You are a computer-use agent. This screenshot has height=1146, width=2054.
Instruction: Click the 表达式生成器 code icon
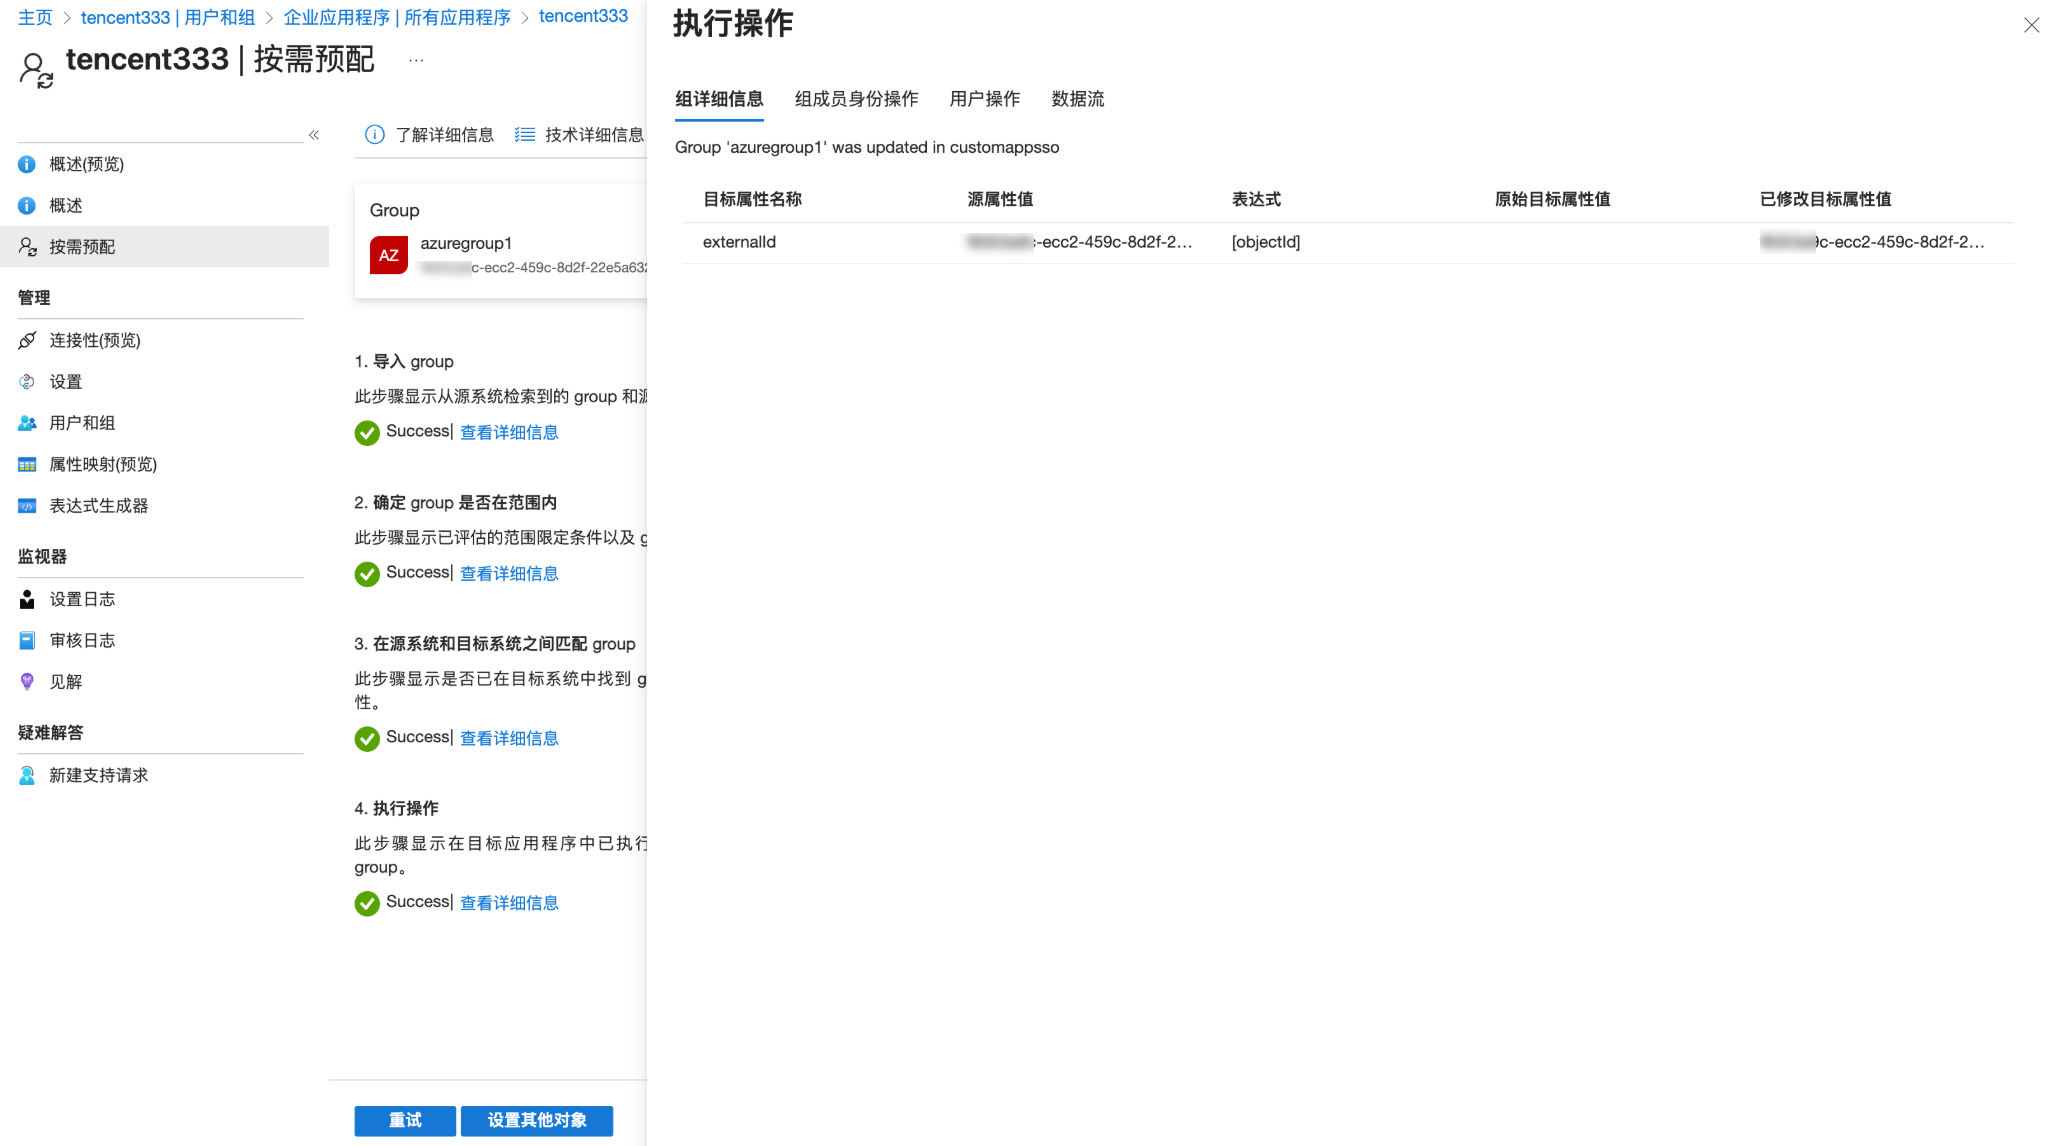click(27, 506)
